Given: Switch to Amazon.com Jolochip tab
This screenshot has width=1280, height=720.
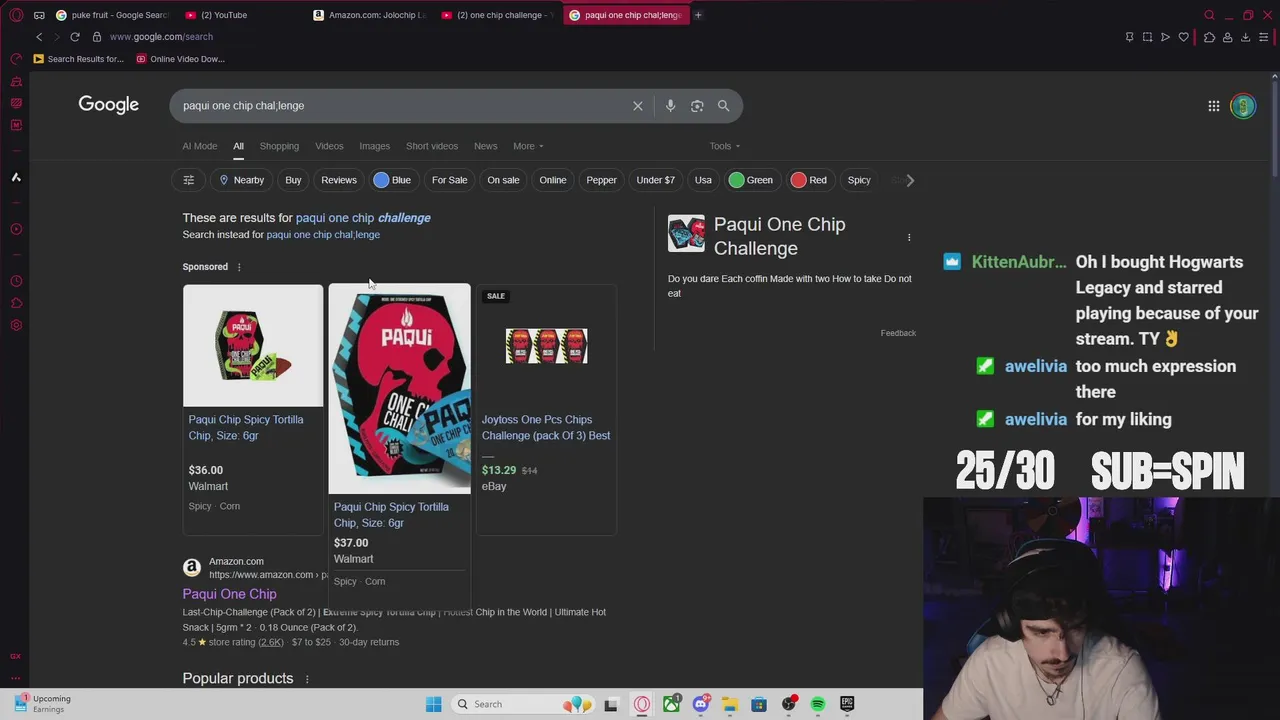Looking at the screenshot, I should (x=370, y=15).
